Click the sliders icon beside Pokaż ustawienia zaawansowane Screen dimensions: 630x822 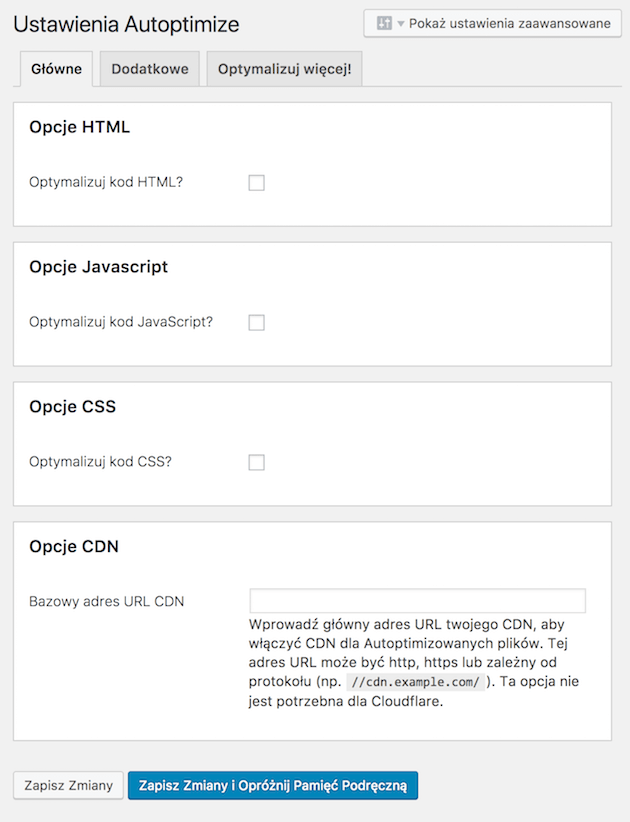(384, 23)
